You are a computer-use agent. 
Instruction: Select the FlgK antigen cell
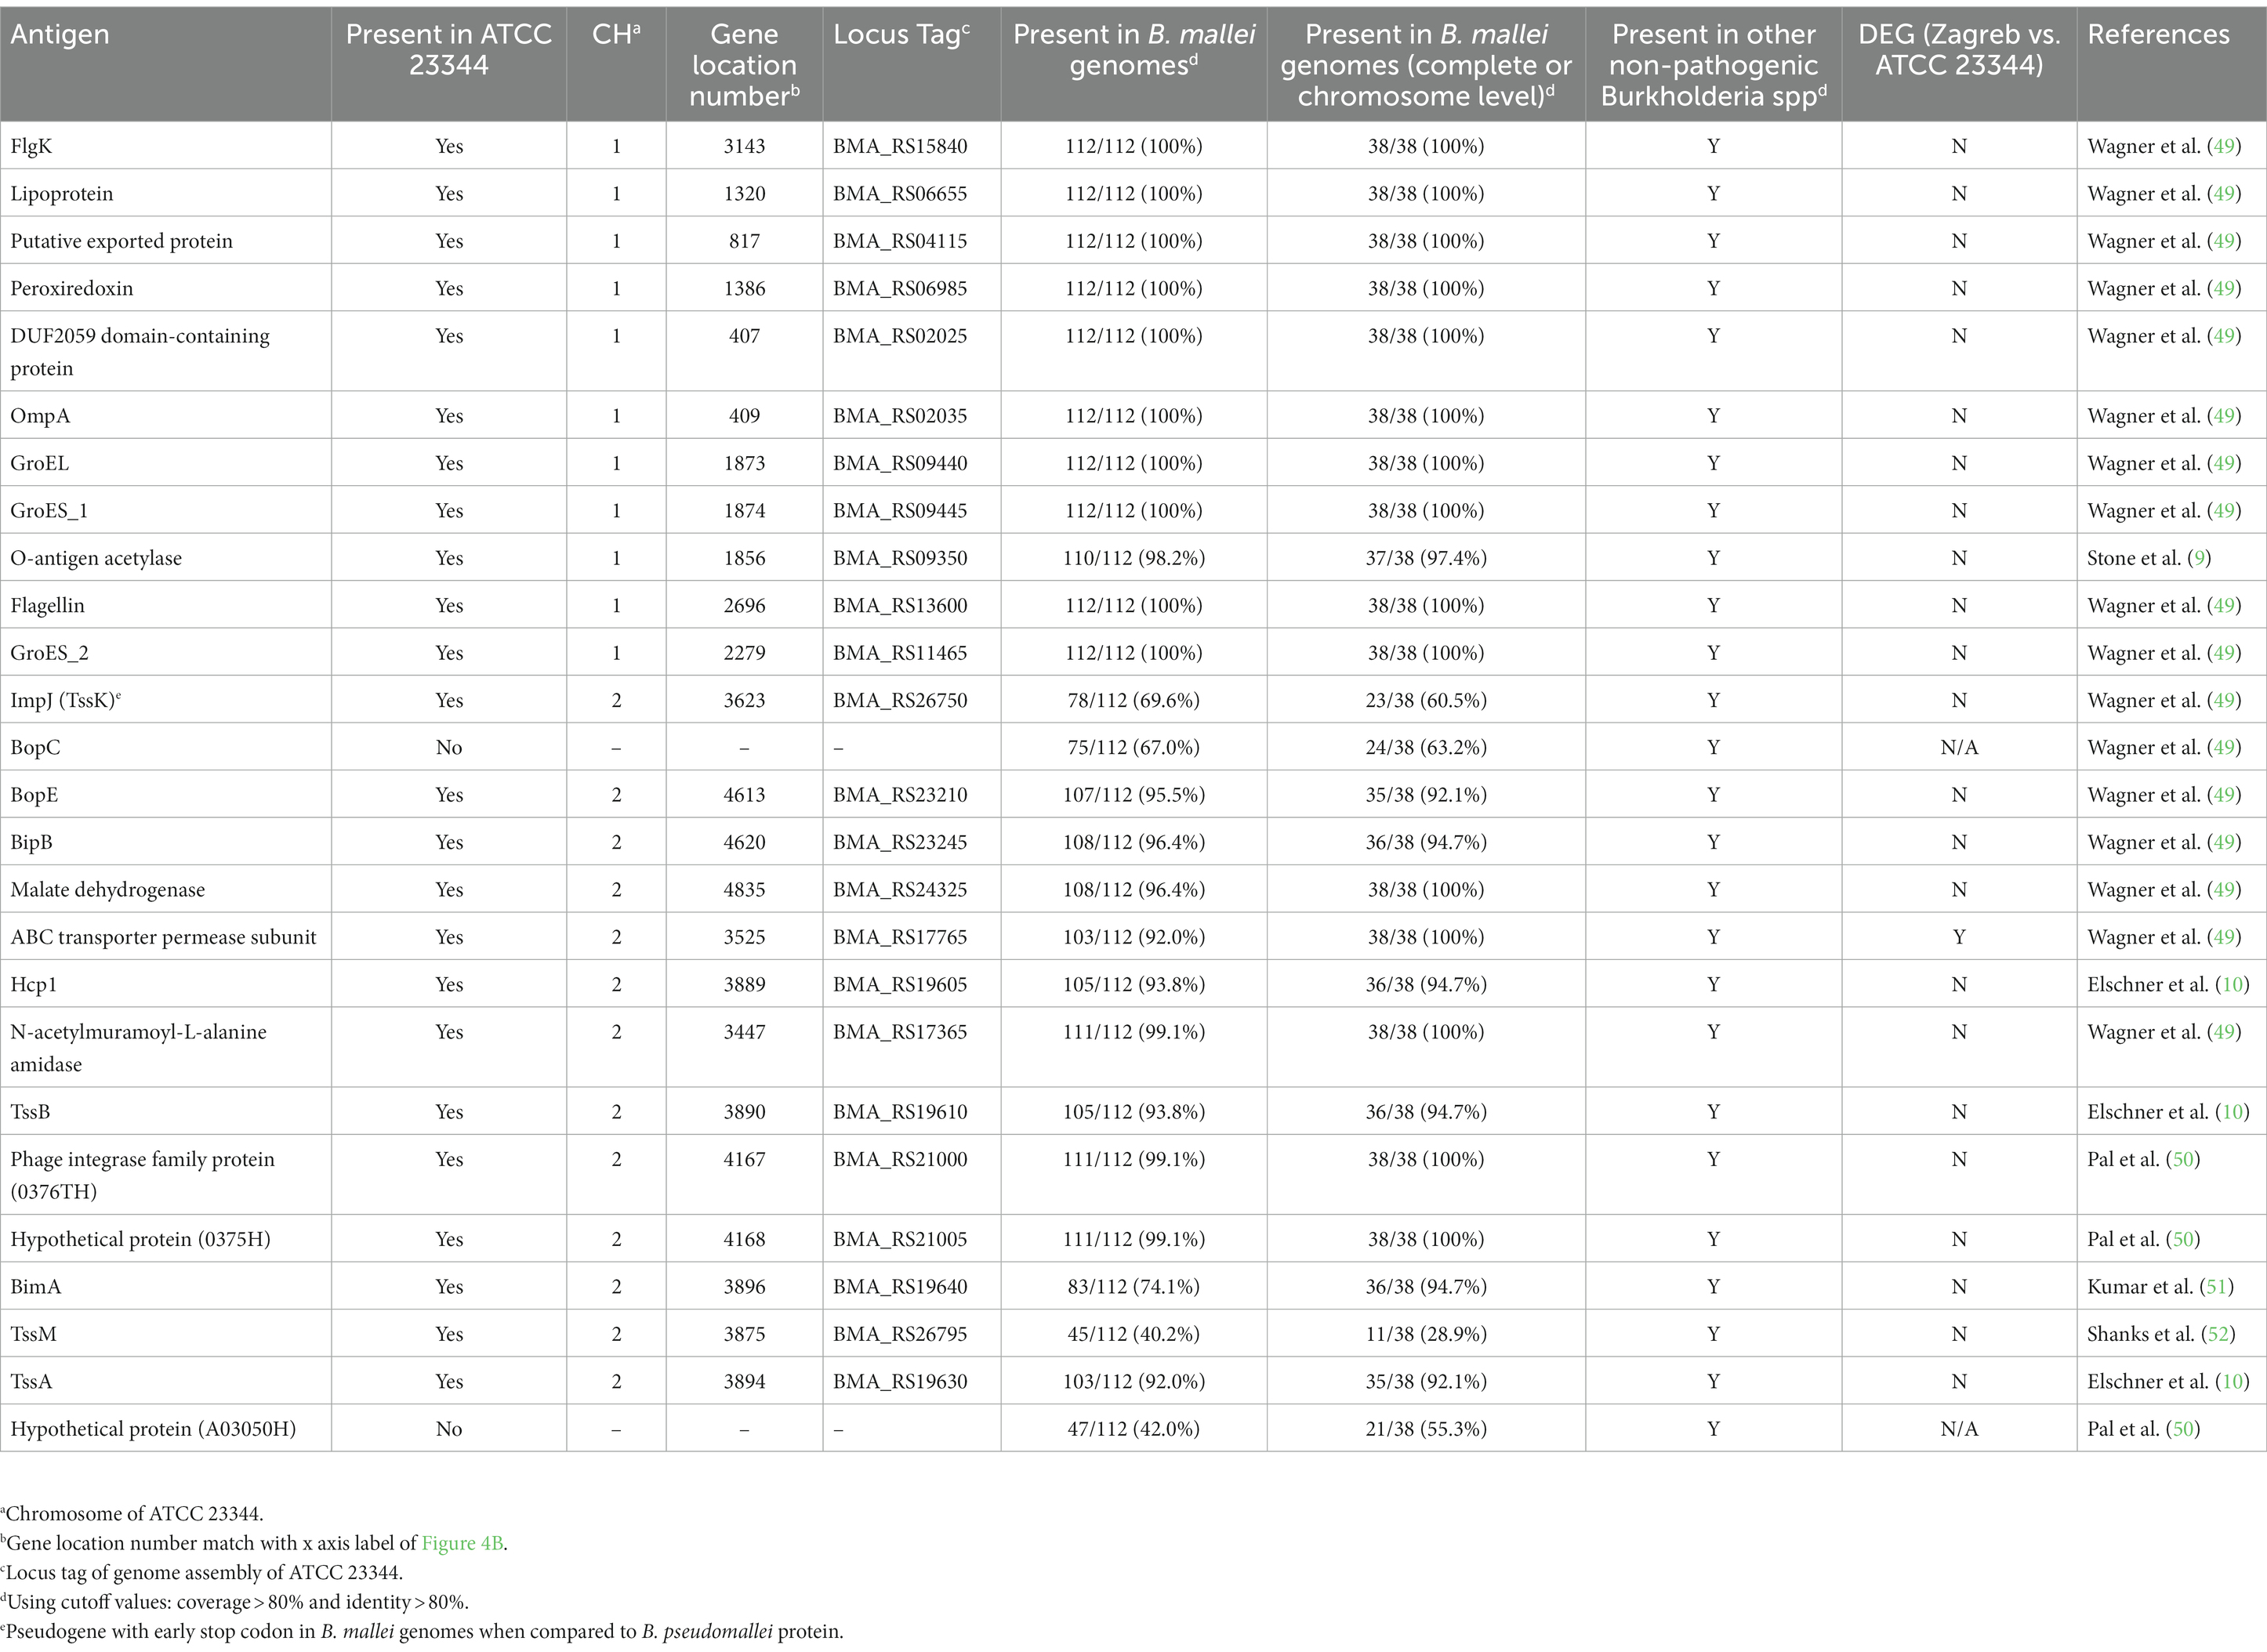pos(166,146)
